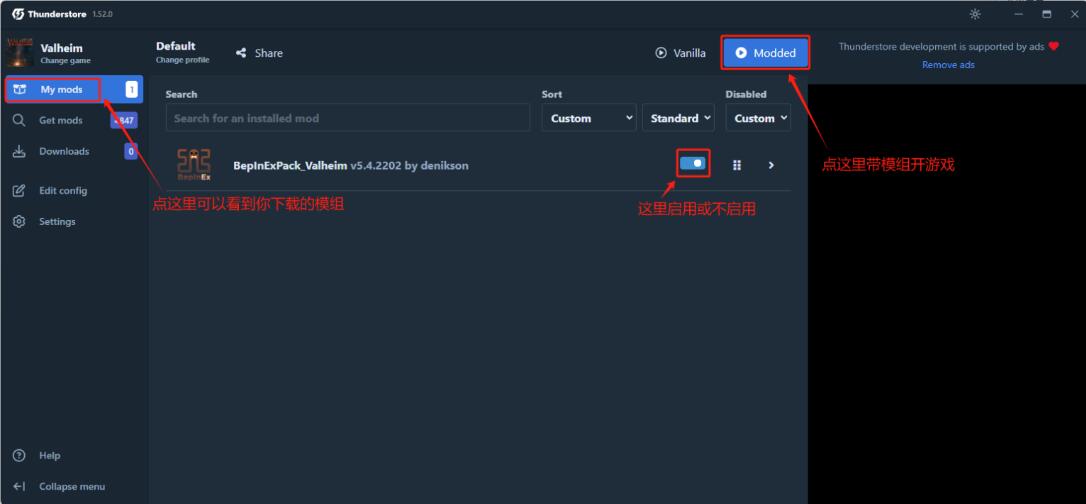Click the Share icon

[x=241, y=53]
